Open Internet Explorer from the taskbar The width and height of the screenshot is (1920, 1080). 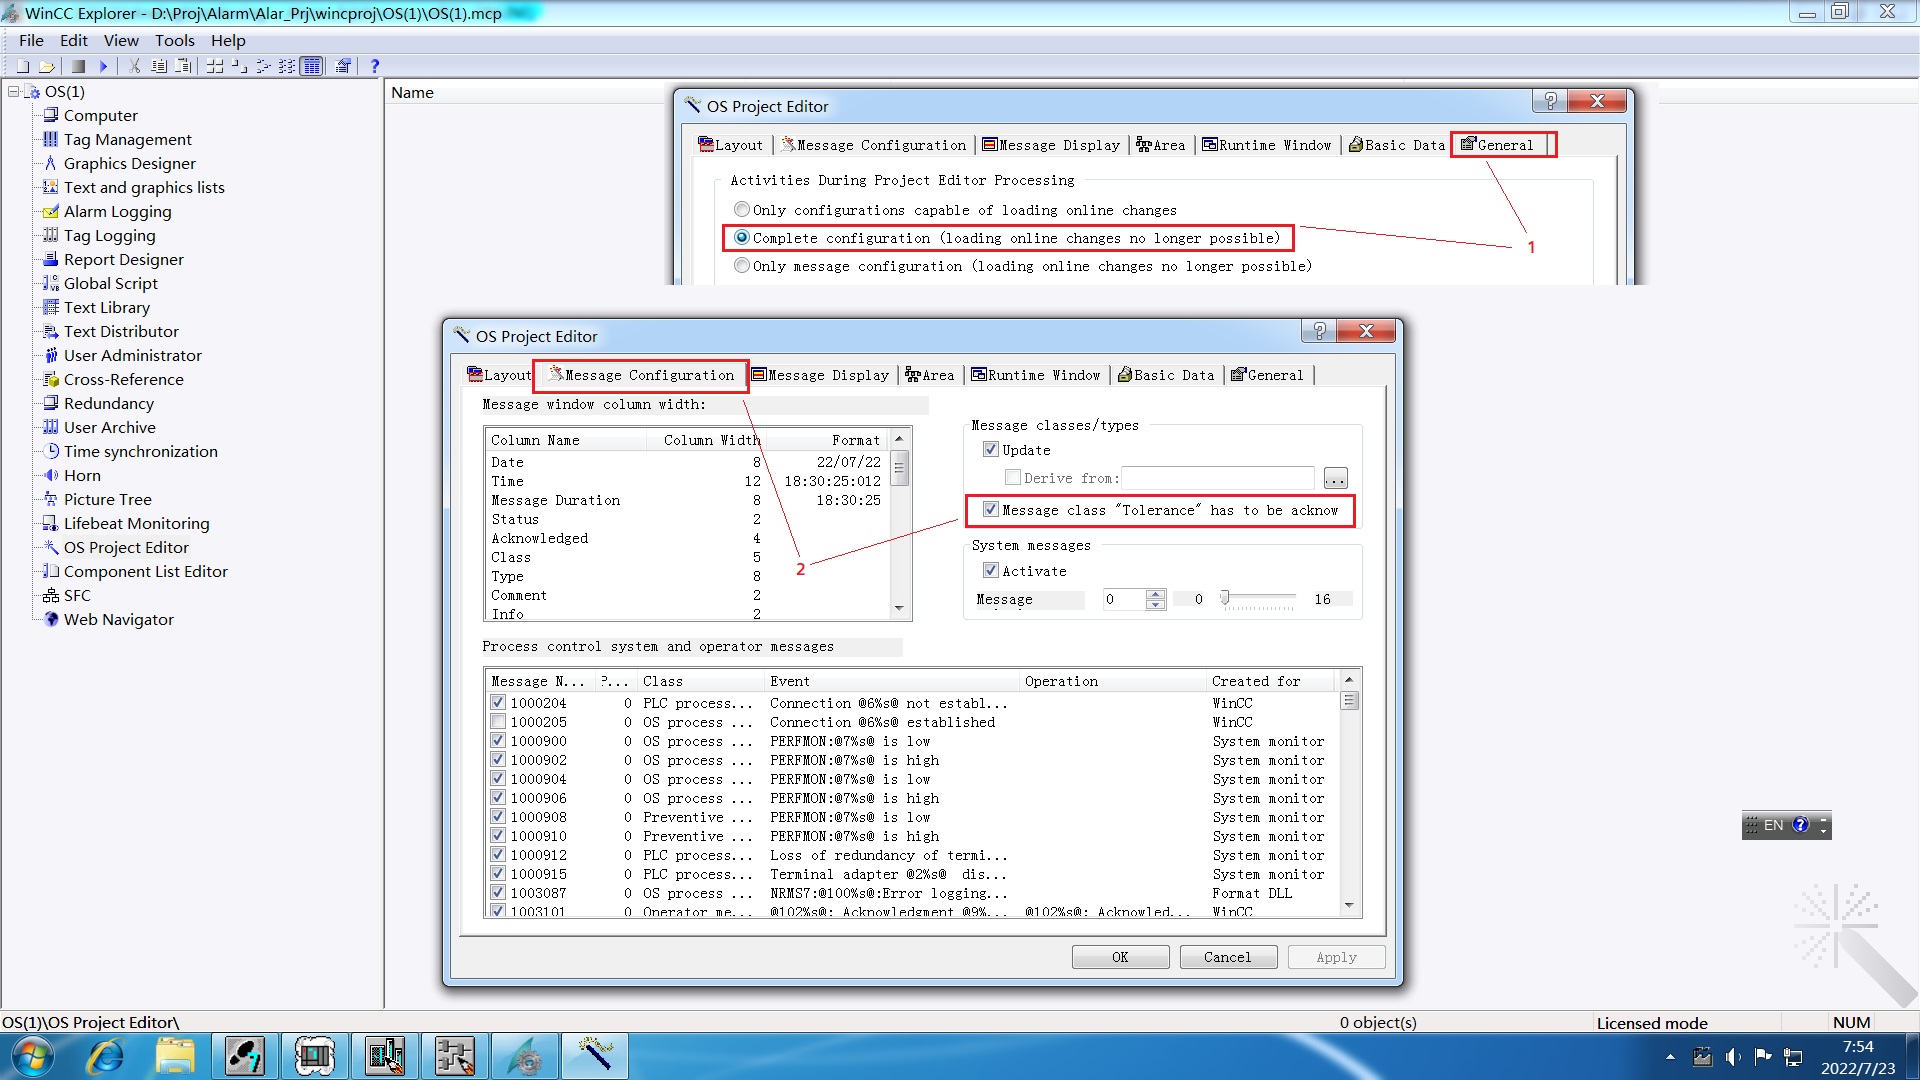point(105,1056)
